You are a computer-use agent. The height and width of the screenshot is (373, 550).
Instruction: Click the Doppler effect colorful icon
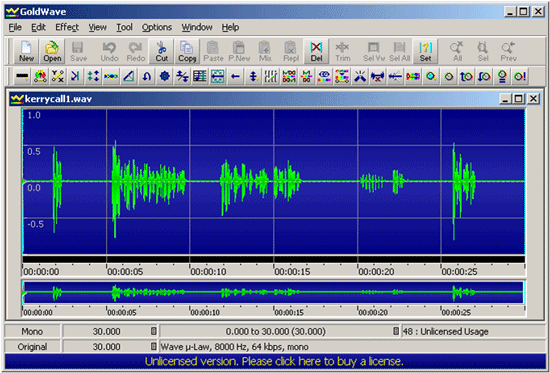[x=40, y=76]
